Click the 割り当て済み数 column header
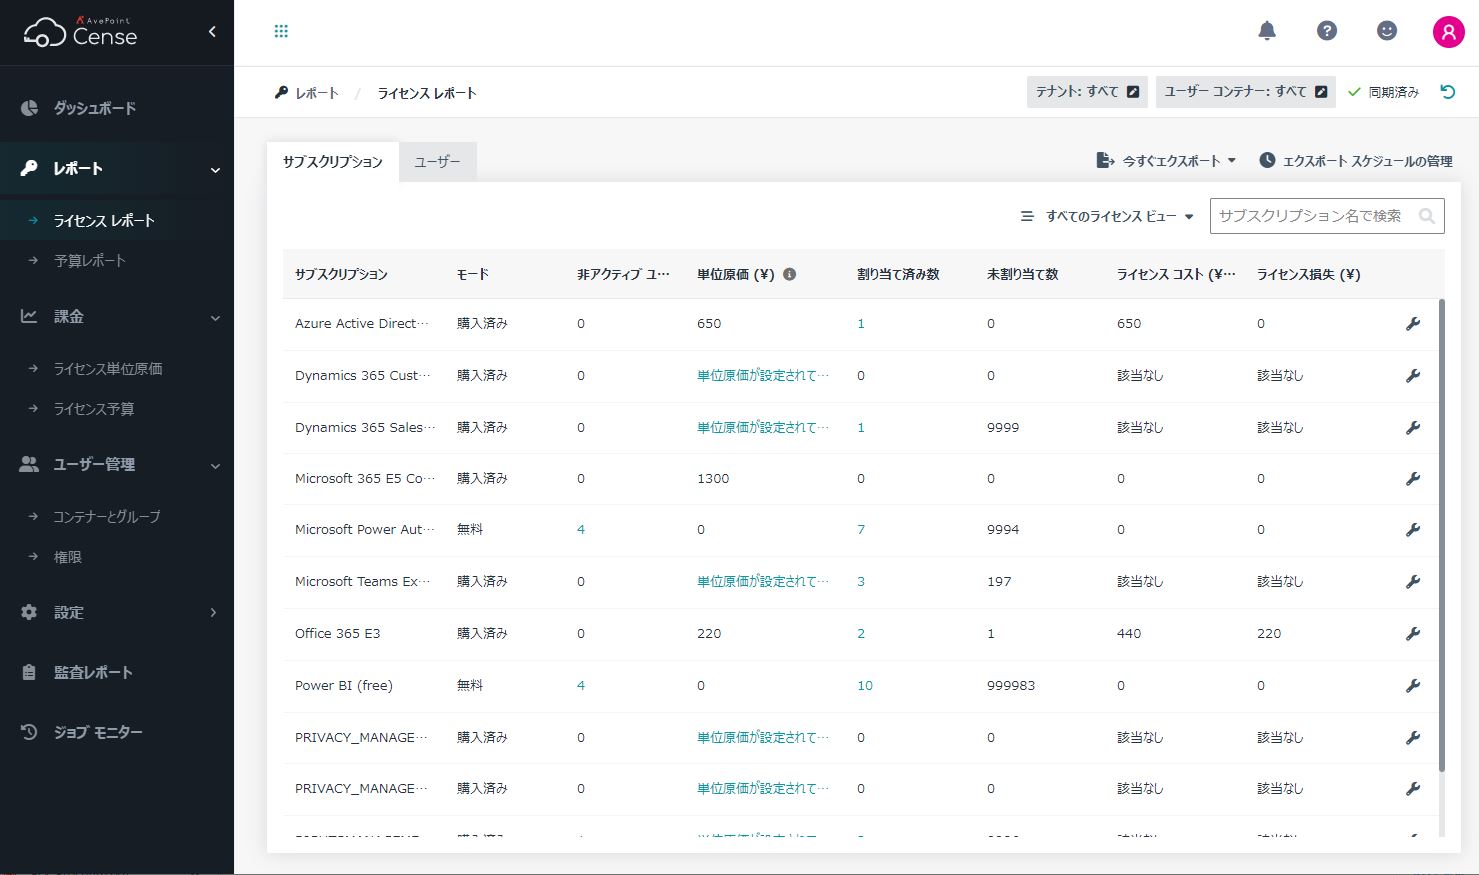This screenshot has height=875, width=1479. tap(898, 274)
